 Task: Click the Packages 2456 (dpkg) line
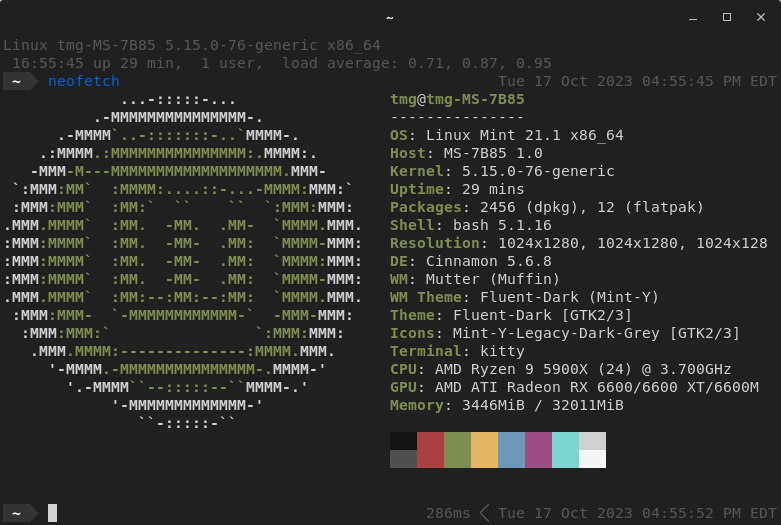(x=547, y=207)
